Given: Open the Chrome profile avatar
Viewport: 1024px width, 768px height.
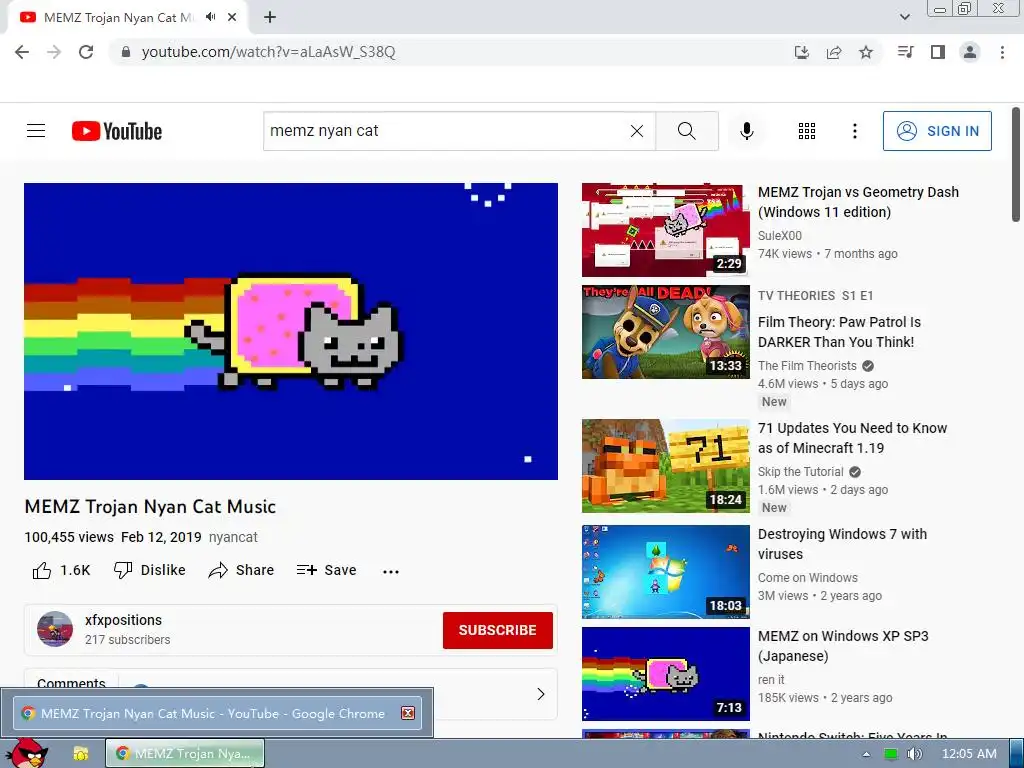Looking at the screenshot, I should (970, 52).
